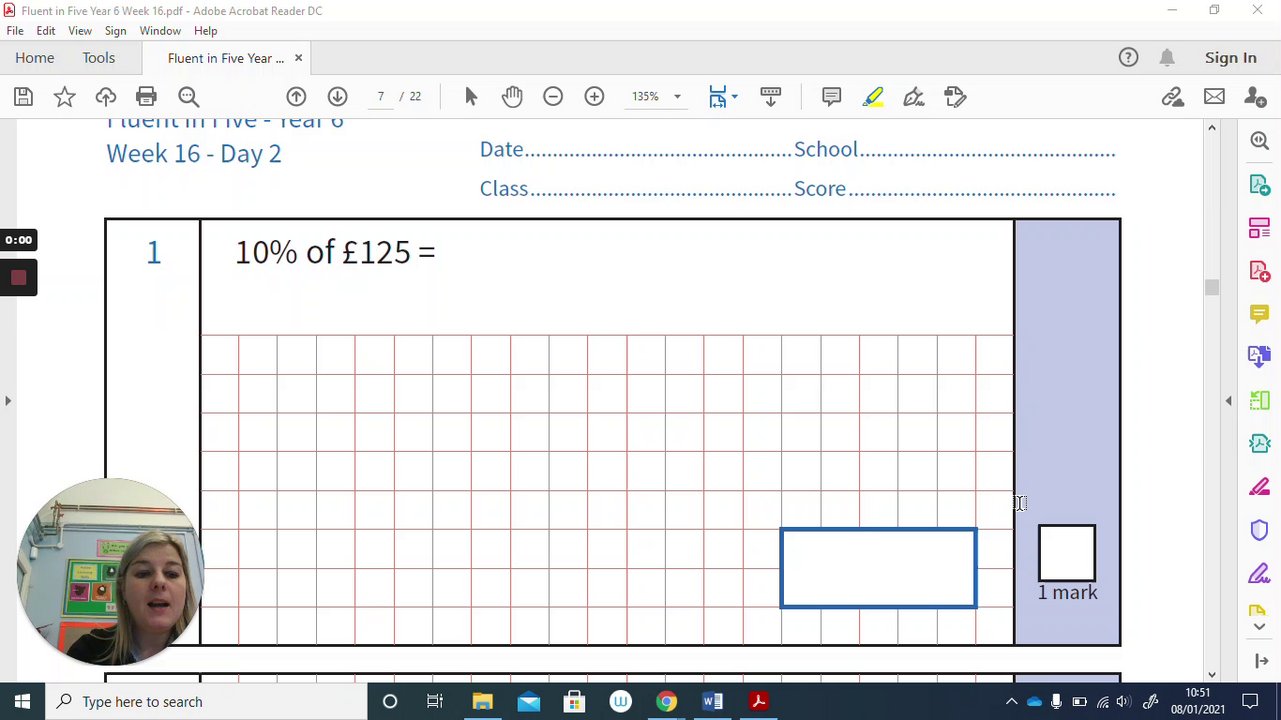
Task: Open Organize Pages pink icon in right pane
Action: (1259, 228)
